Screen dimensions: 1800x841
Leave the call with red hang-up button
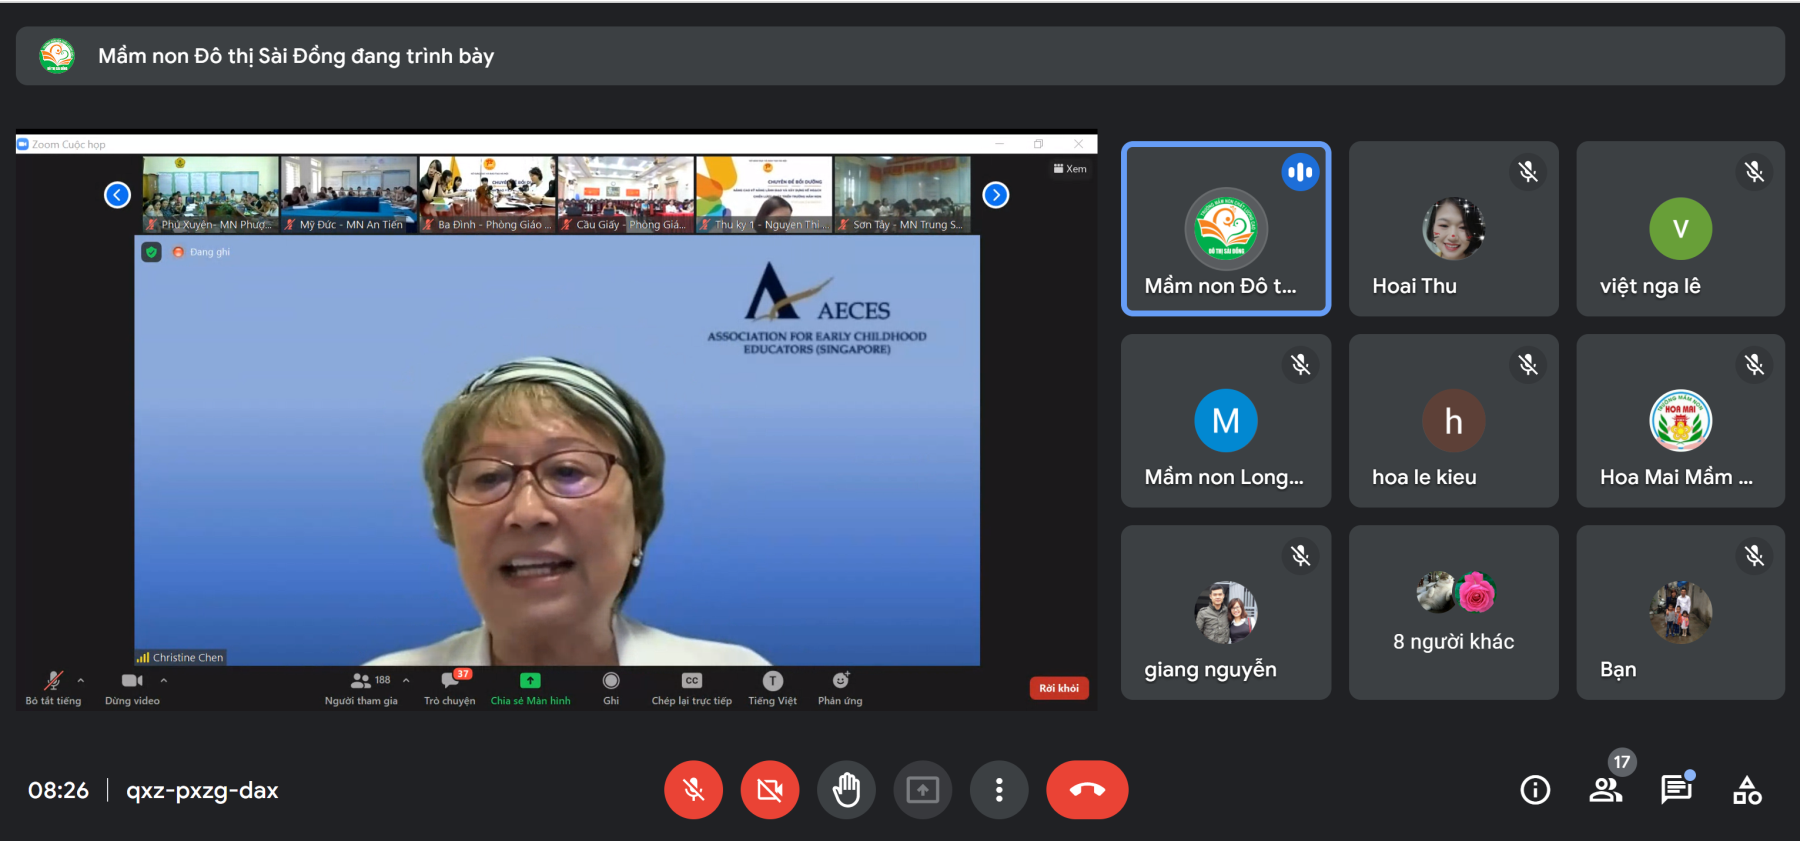pyautogui.click(x=1087, y=790)
